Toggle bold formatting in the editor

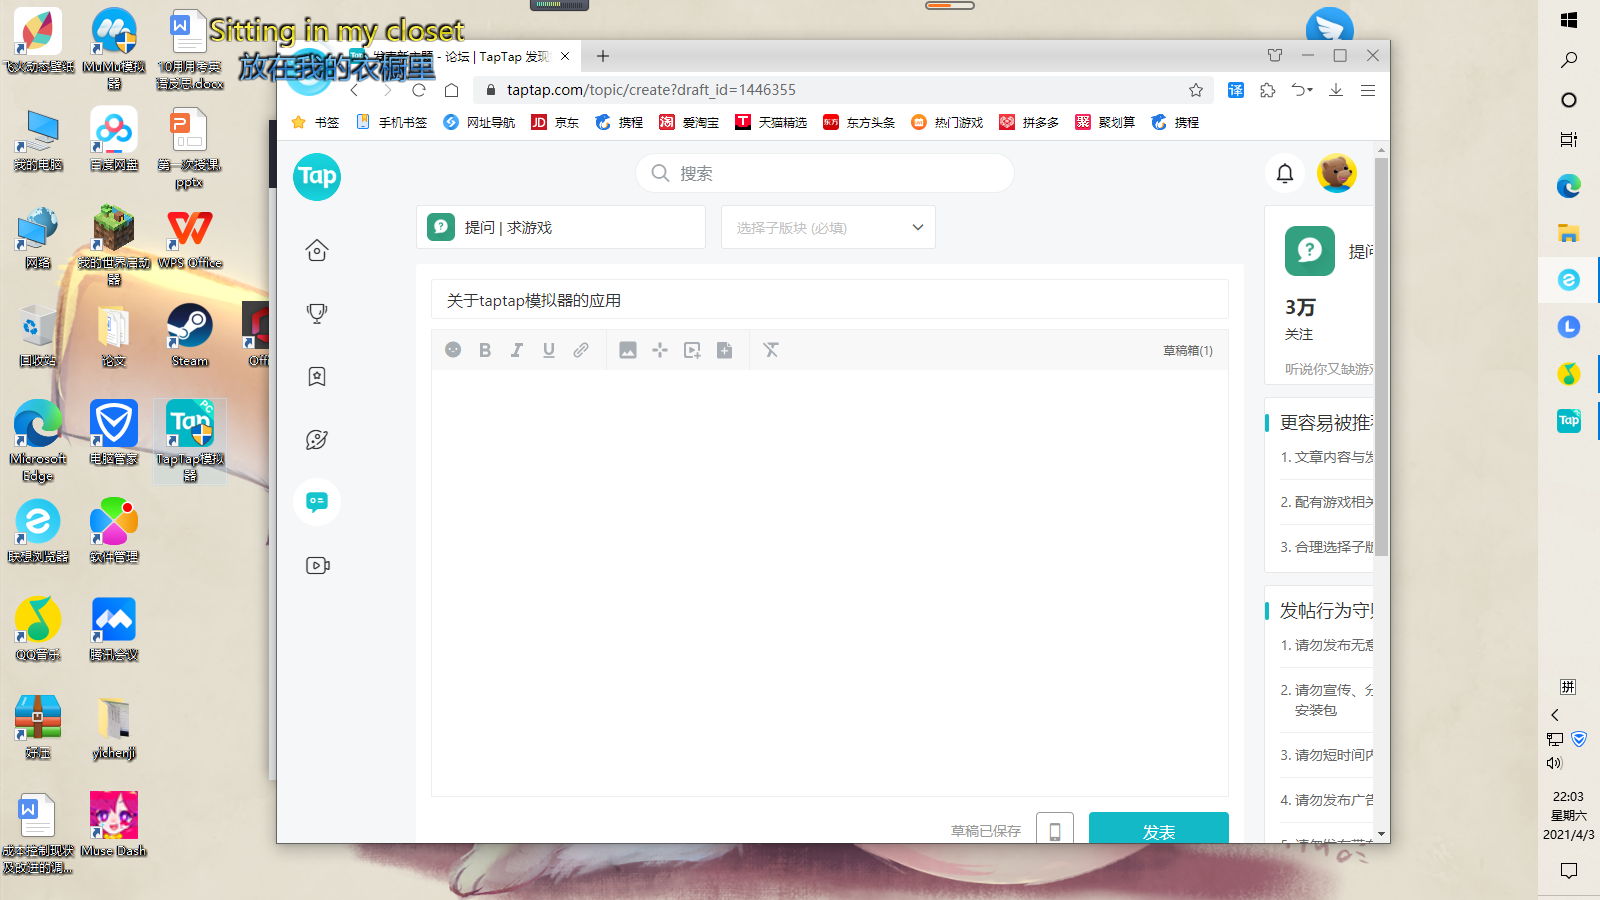(x=485, y=350)
